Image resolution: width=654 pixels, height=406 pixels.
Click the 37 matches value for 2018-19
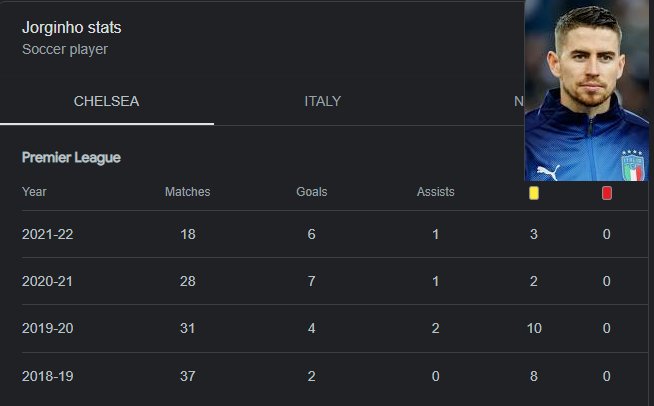[x=188, y=376]
